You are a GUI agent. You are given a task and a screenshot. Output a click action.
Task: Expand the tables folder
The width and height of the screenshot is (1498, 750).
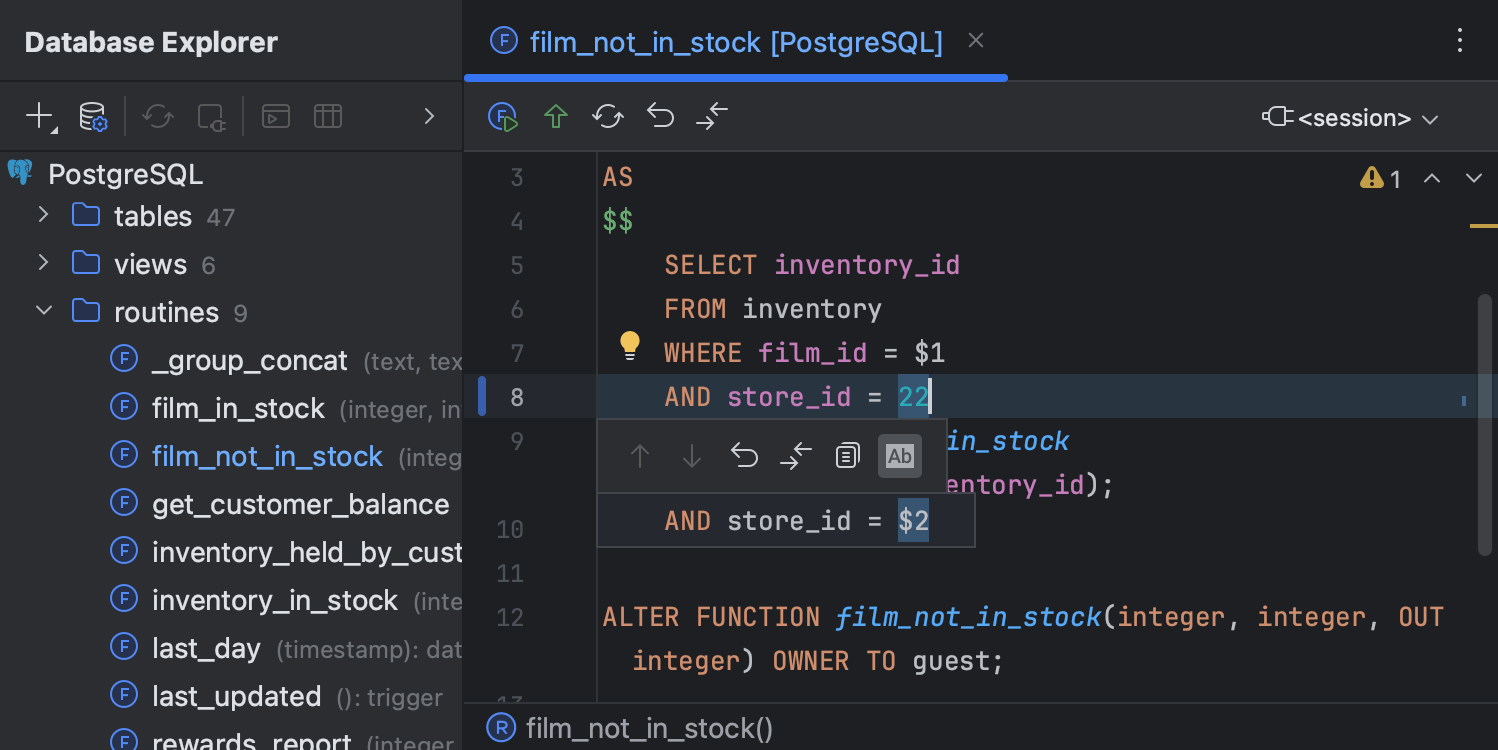tap(43, 215)
